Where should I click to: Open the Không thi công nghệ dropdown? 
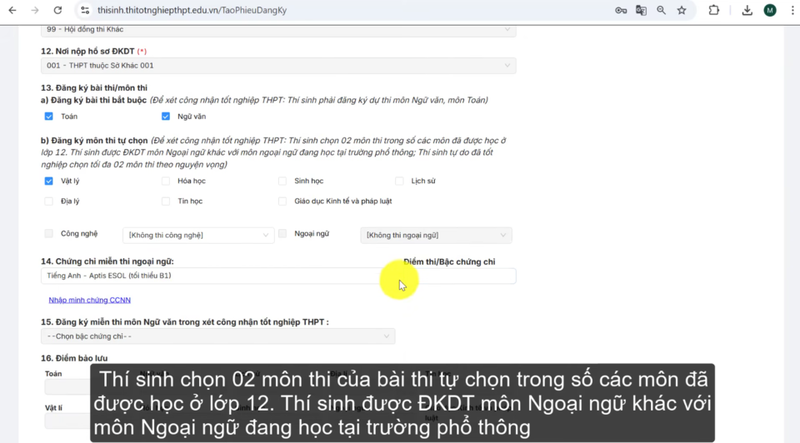click(198, 235)
